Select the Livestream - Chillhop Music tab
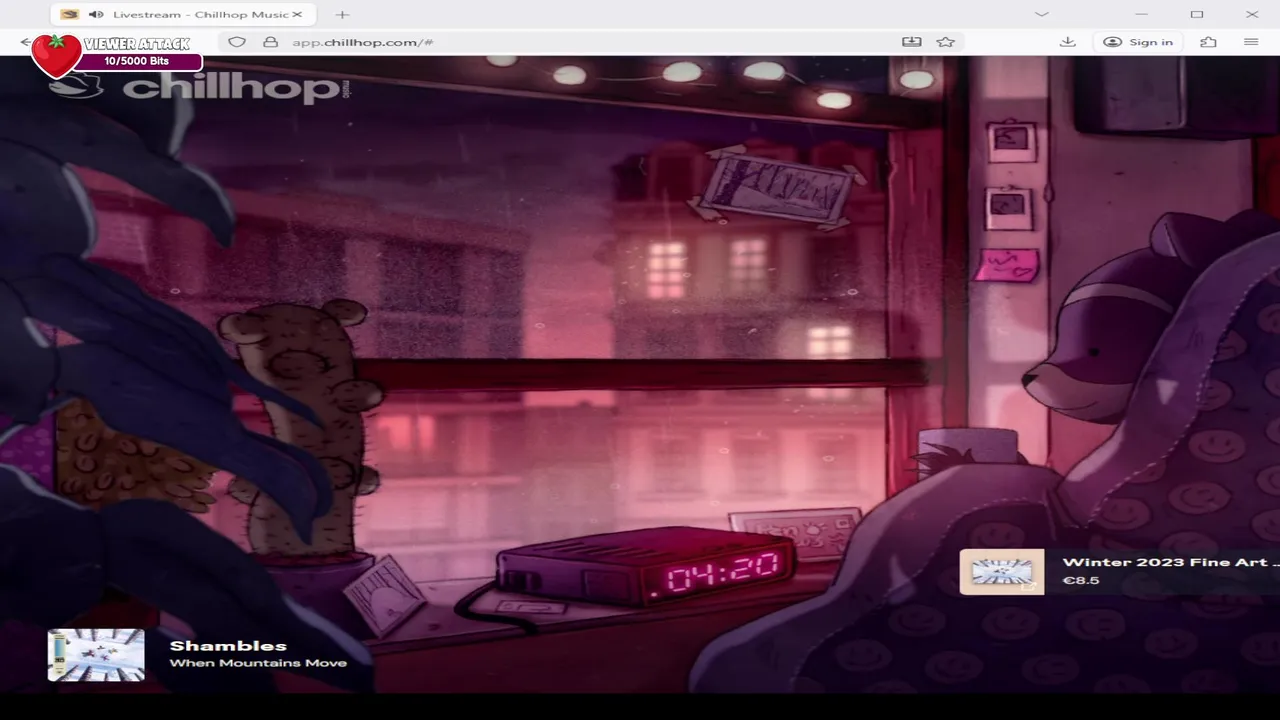Viewport: 1280px width, 720px height. [x=181, y=15]
